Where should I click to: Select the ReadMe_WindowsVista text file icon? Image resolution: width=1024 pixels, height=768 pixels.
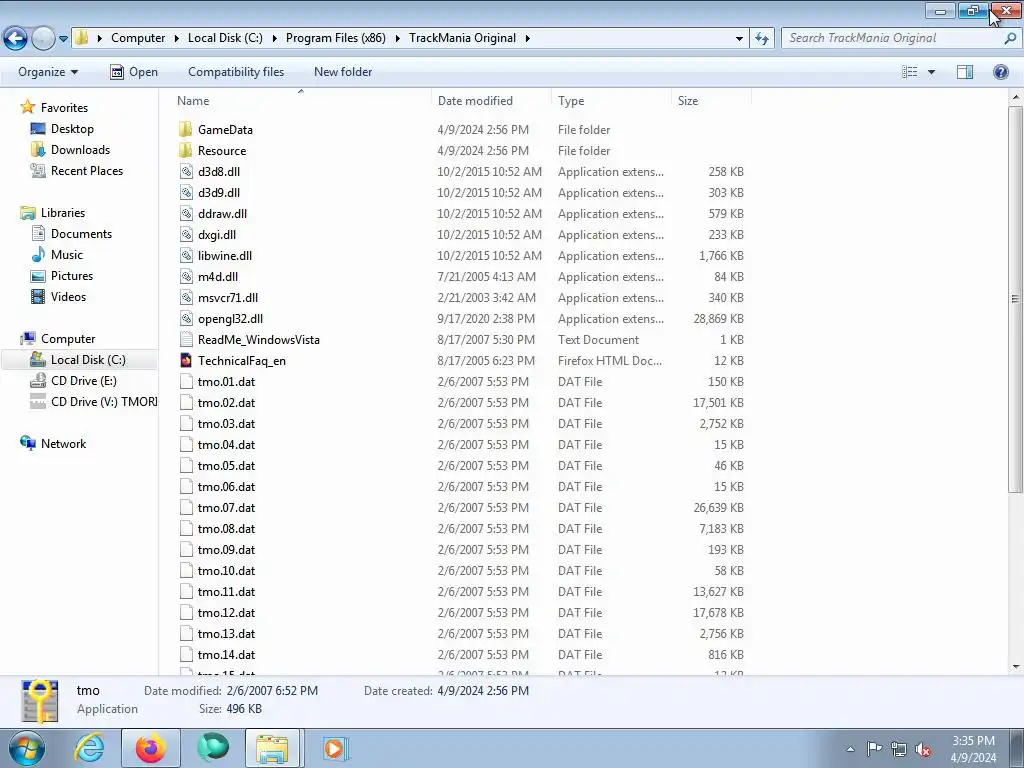[186, 340]
